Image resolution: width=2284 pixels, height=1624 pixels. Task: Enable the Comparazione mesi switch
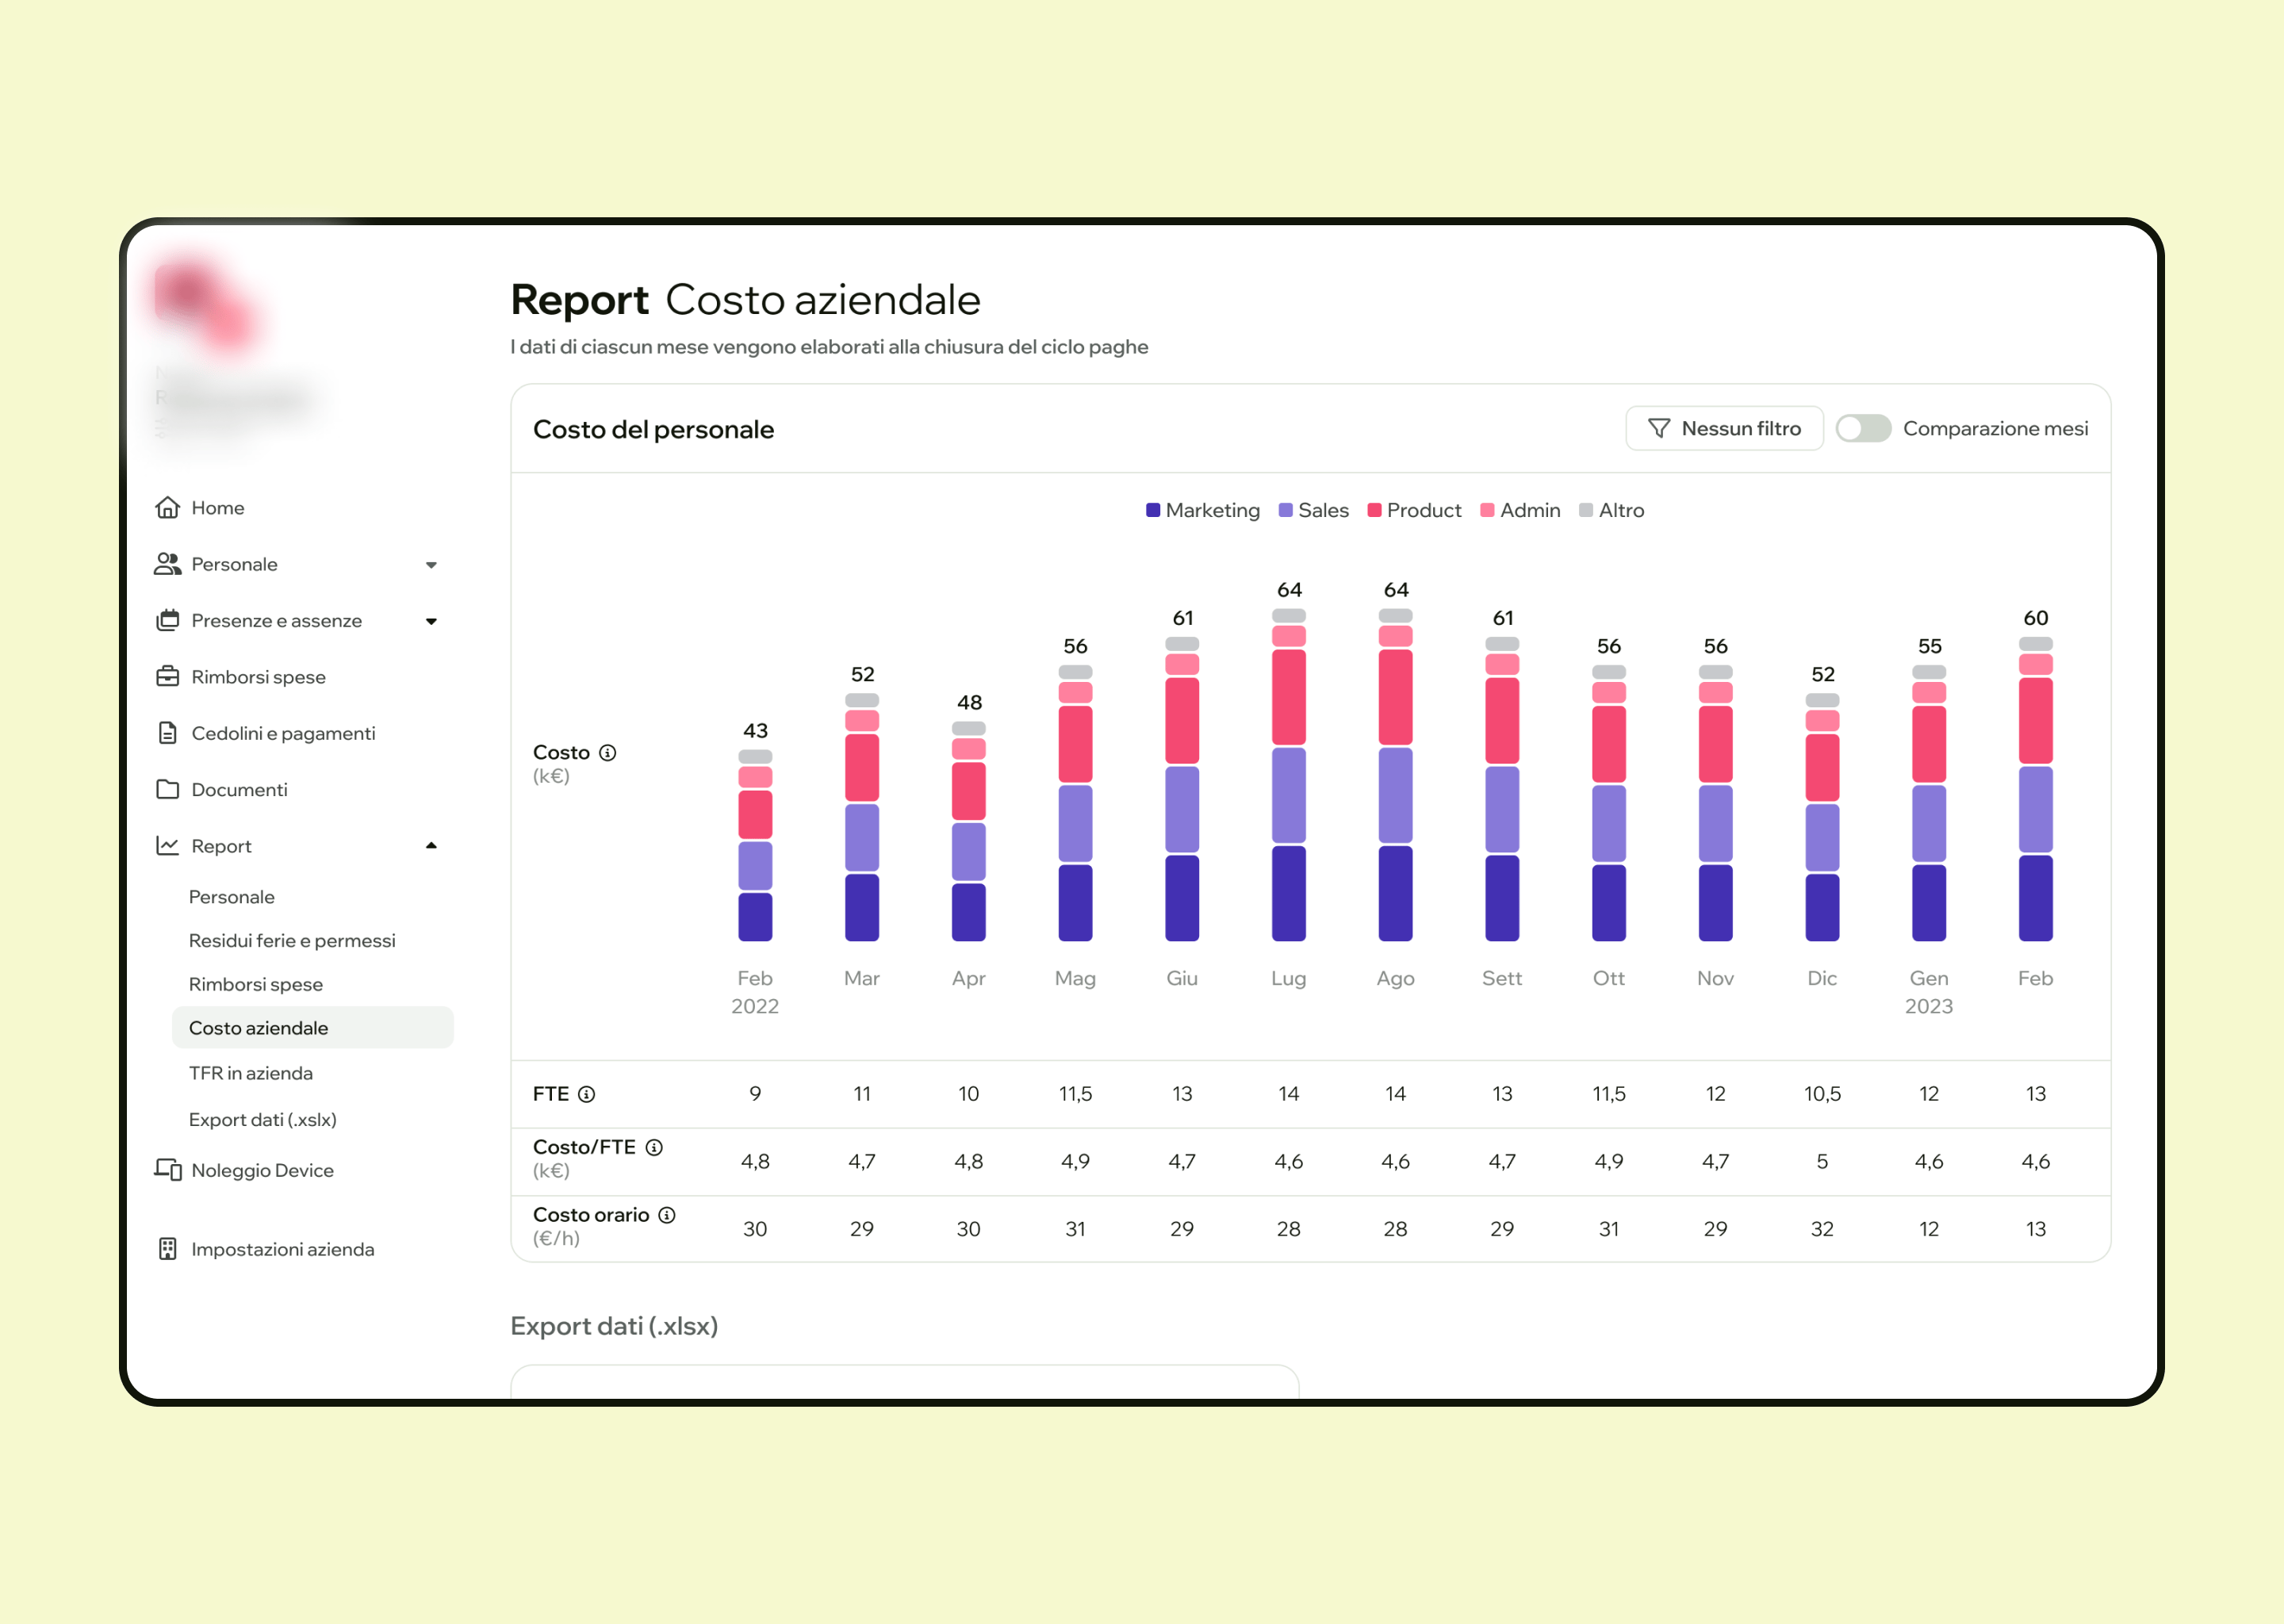point(1863,428)
